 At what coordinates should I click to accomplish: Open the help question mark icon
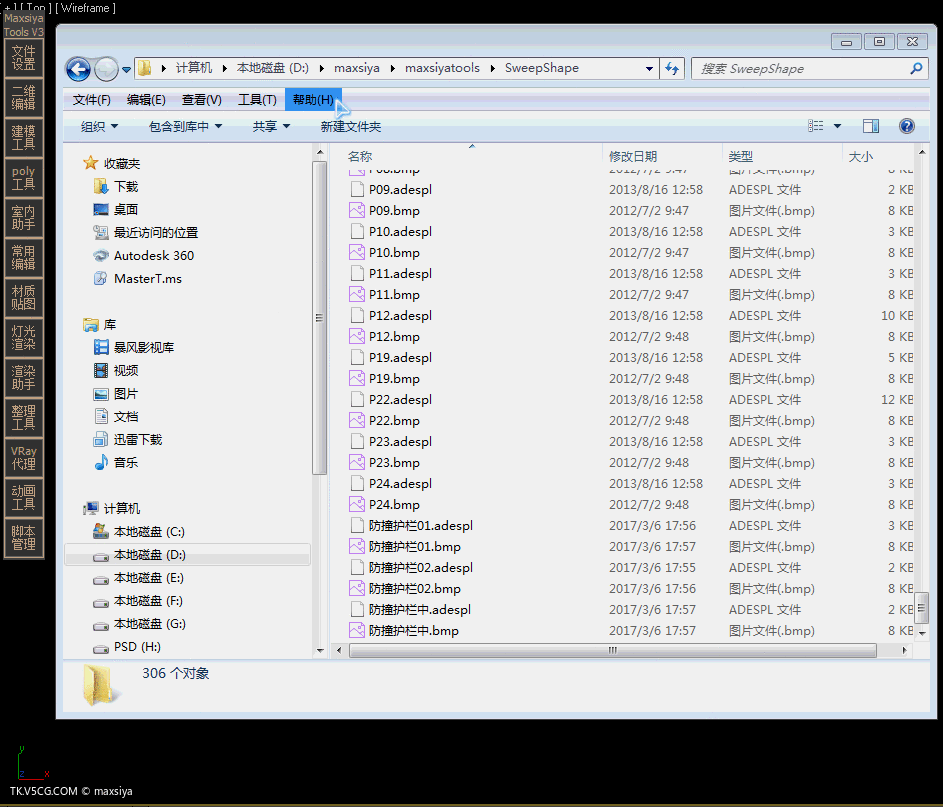907,126
